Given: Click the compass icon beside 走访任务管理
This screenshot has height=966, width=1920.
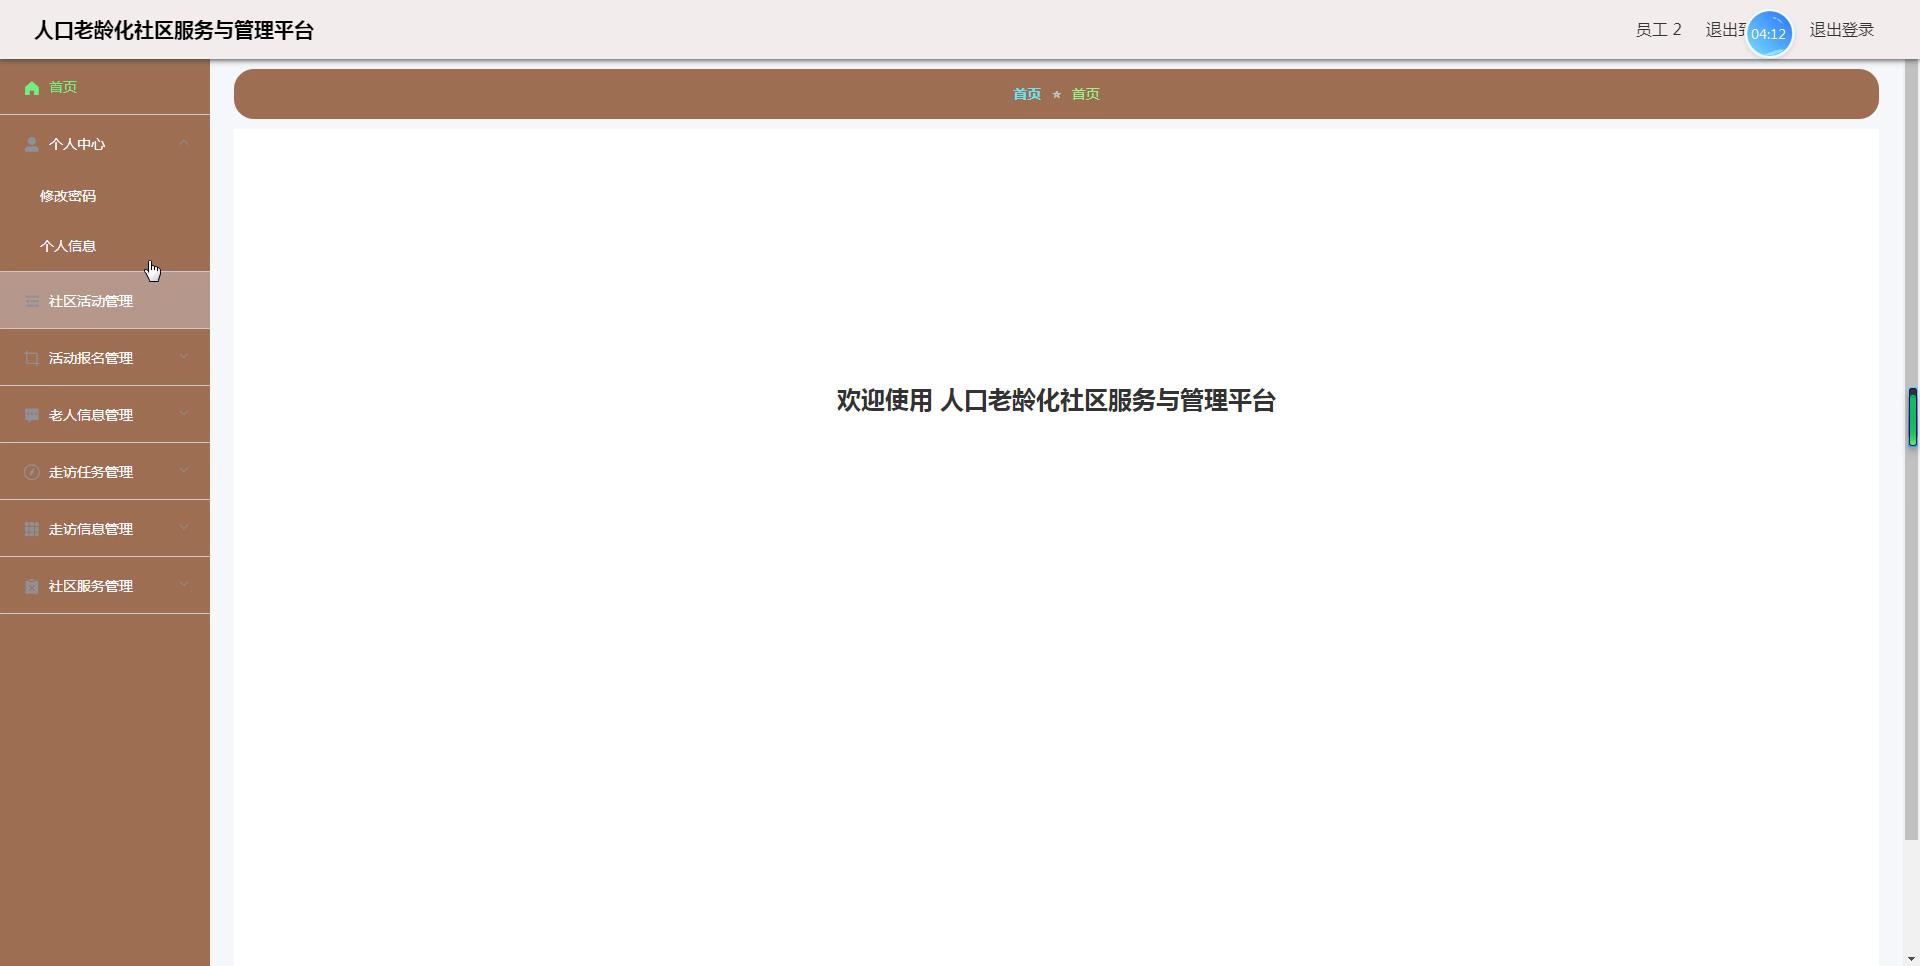Looking at the screenshot, I should pyautogui.click(x=32, y=472).
